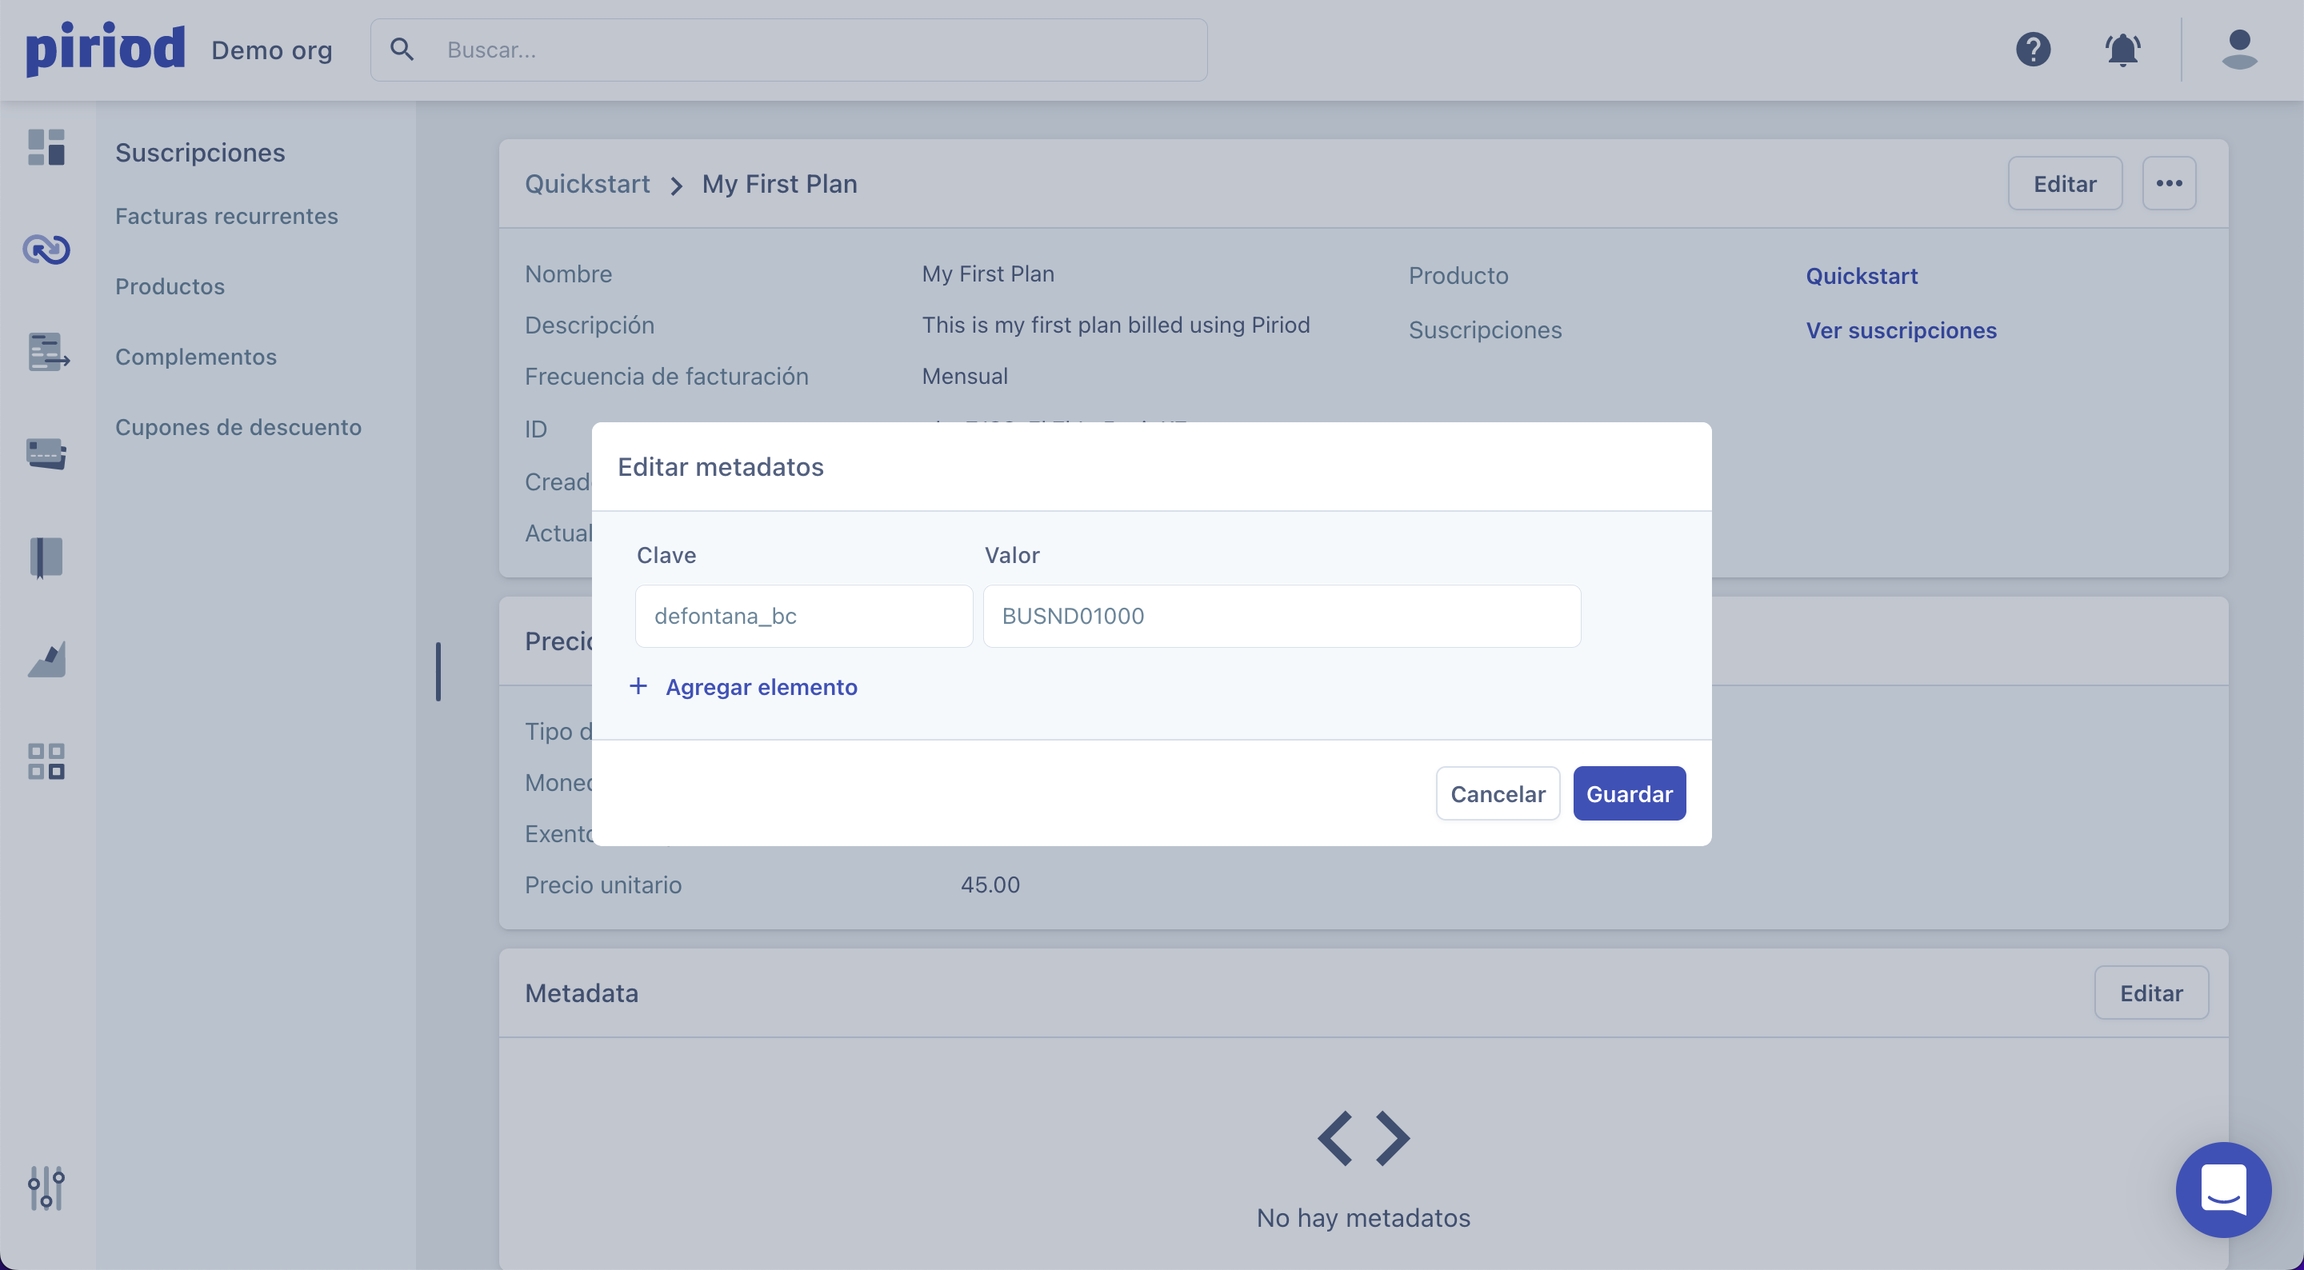Screen dimensions: 2304x1270
Task: Expand the three-dots plan options menu
Action: point(2168,183)
